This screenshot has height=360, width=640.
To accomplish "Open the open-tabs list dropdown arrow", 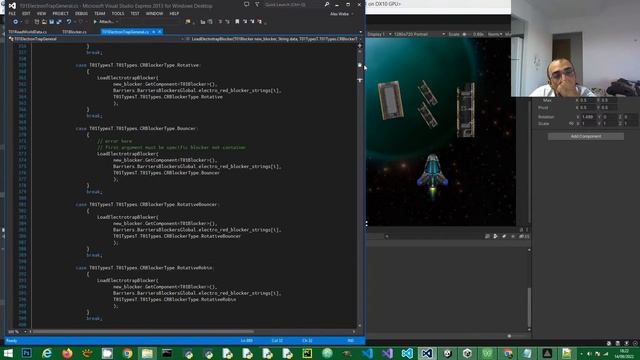I will pyautogui.click(x=360, y=32).
